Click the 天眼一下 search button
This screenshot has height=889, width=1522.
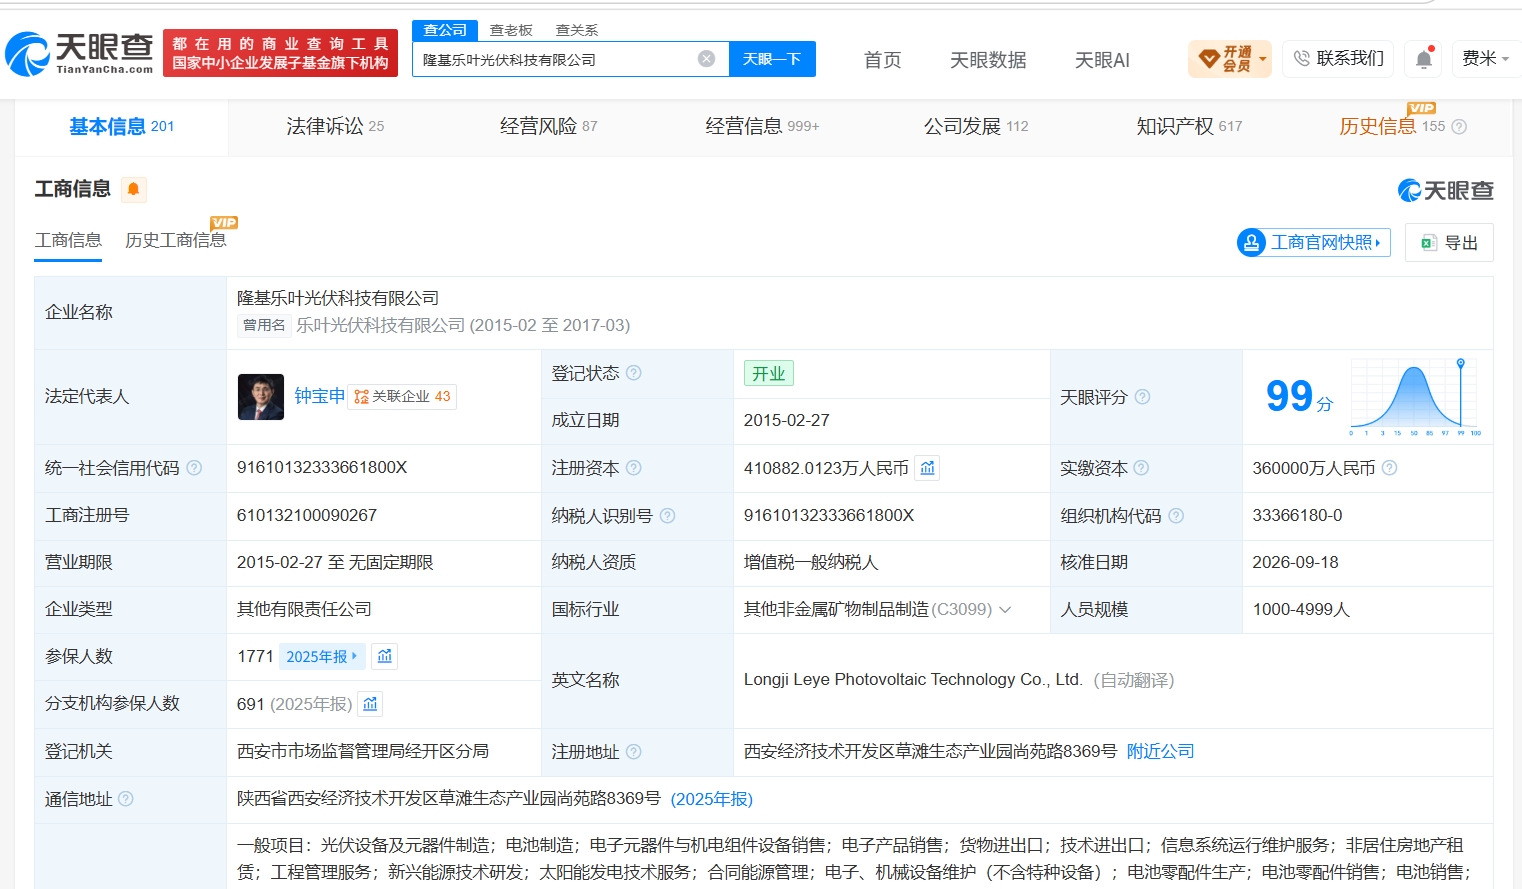[772, 59]
